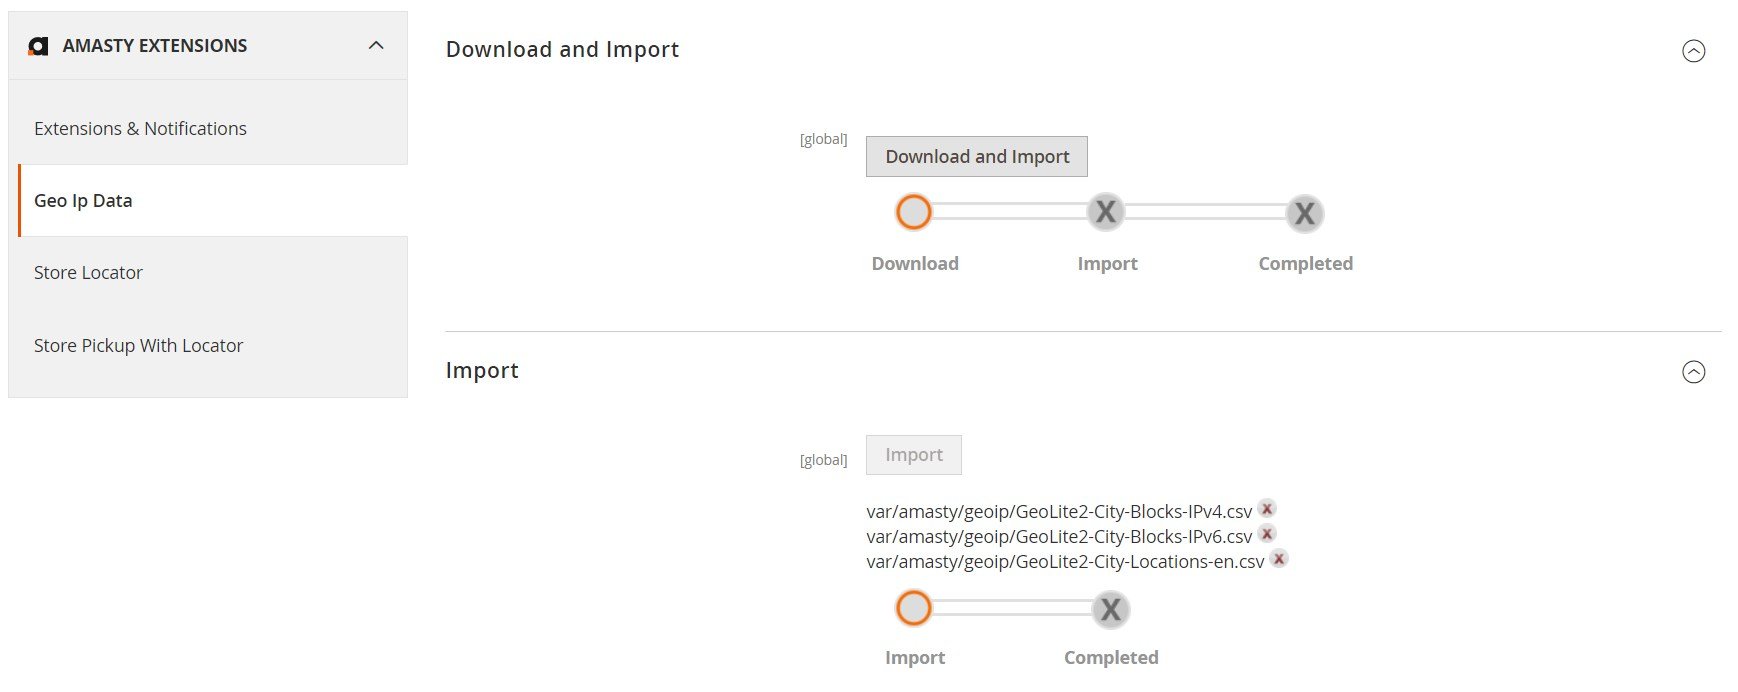1738x692 pixels.
Task: Click the Import step X icon in Download and Import
Action: [1105, 212]
